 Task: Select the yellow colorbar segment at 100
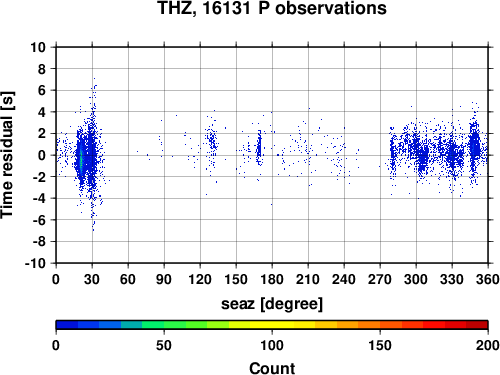click(272, 325)
